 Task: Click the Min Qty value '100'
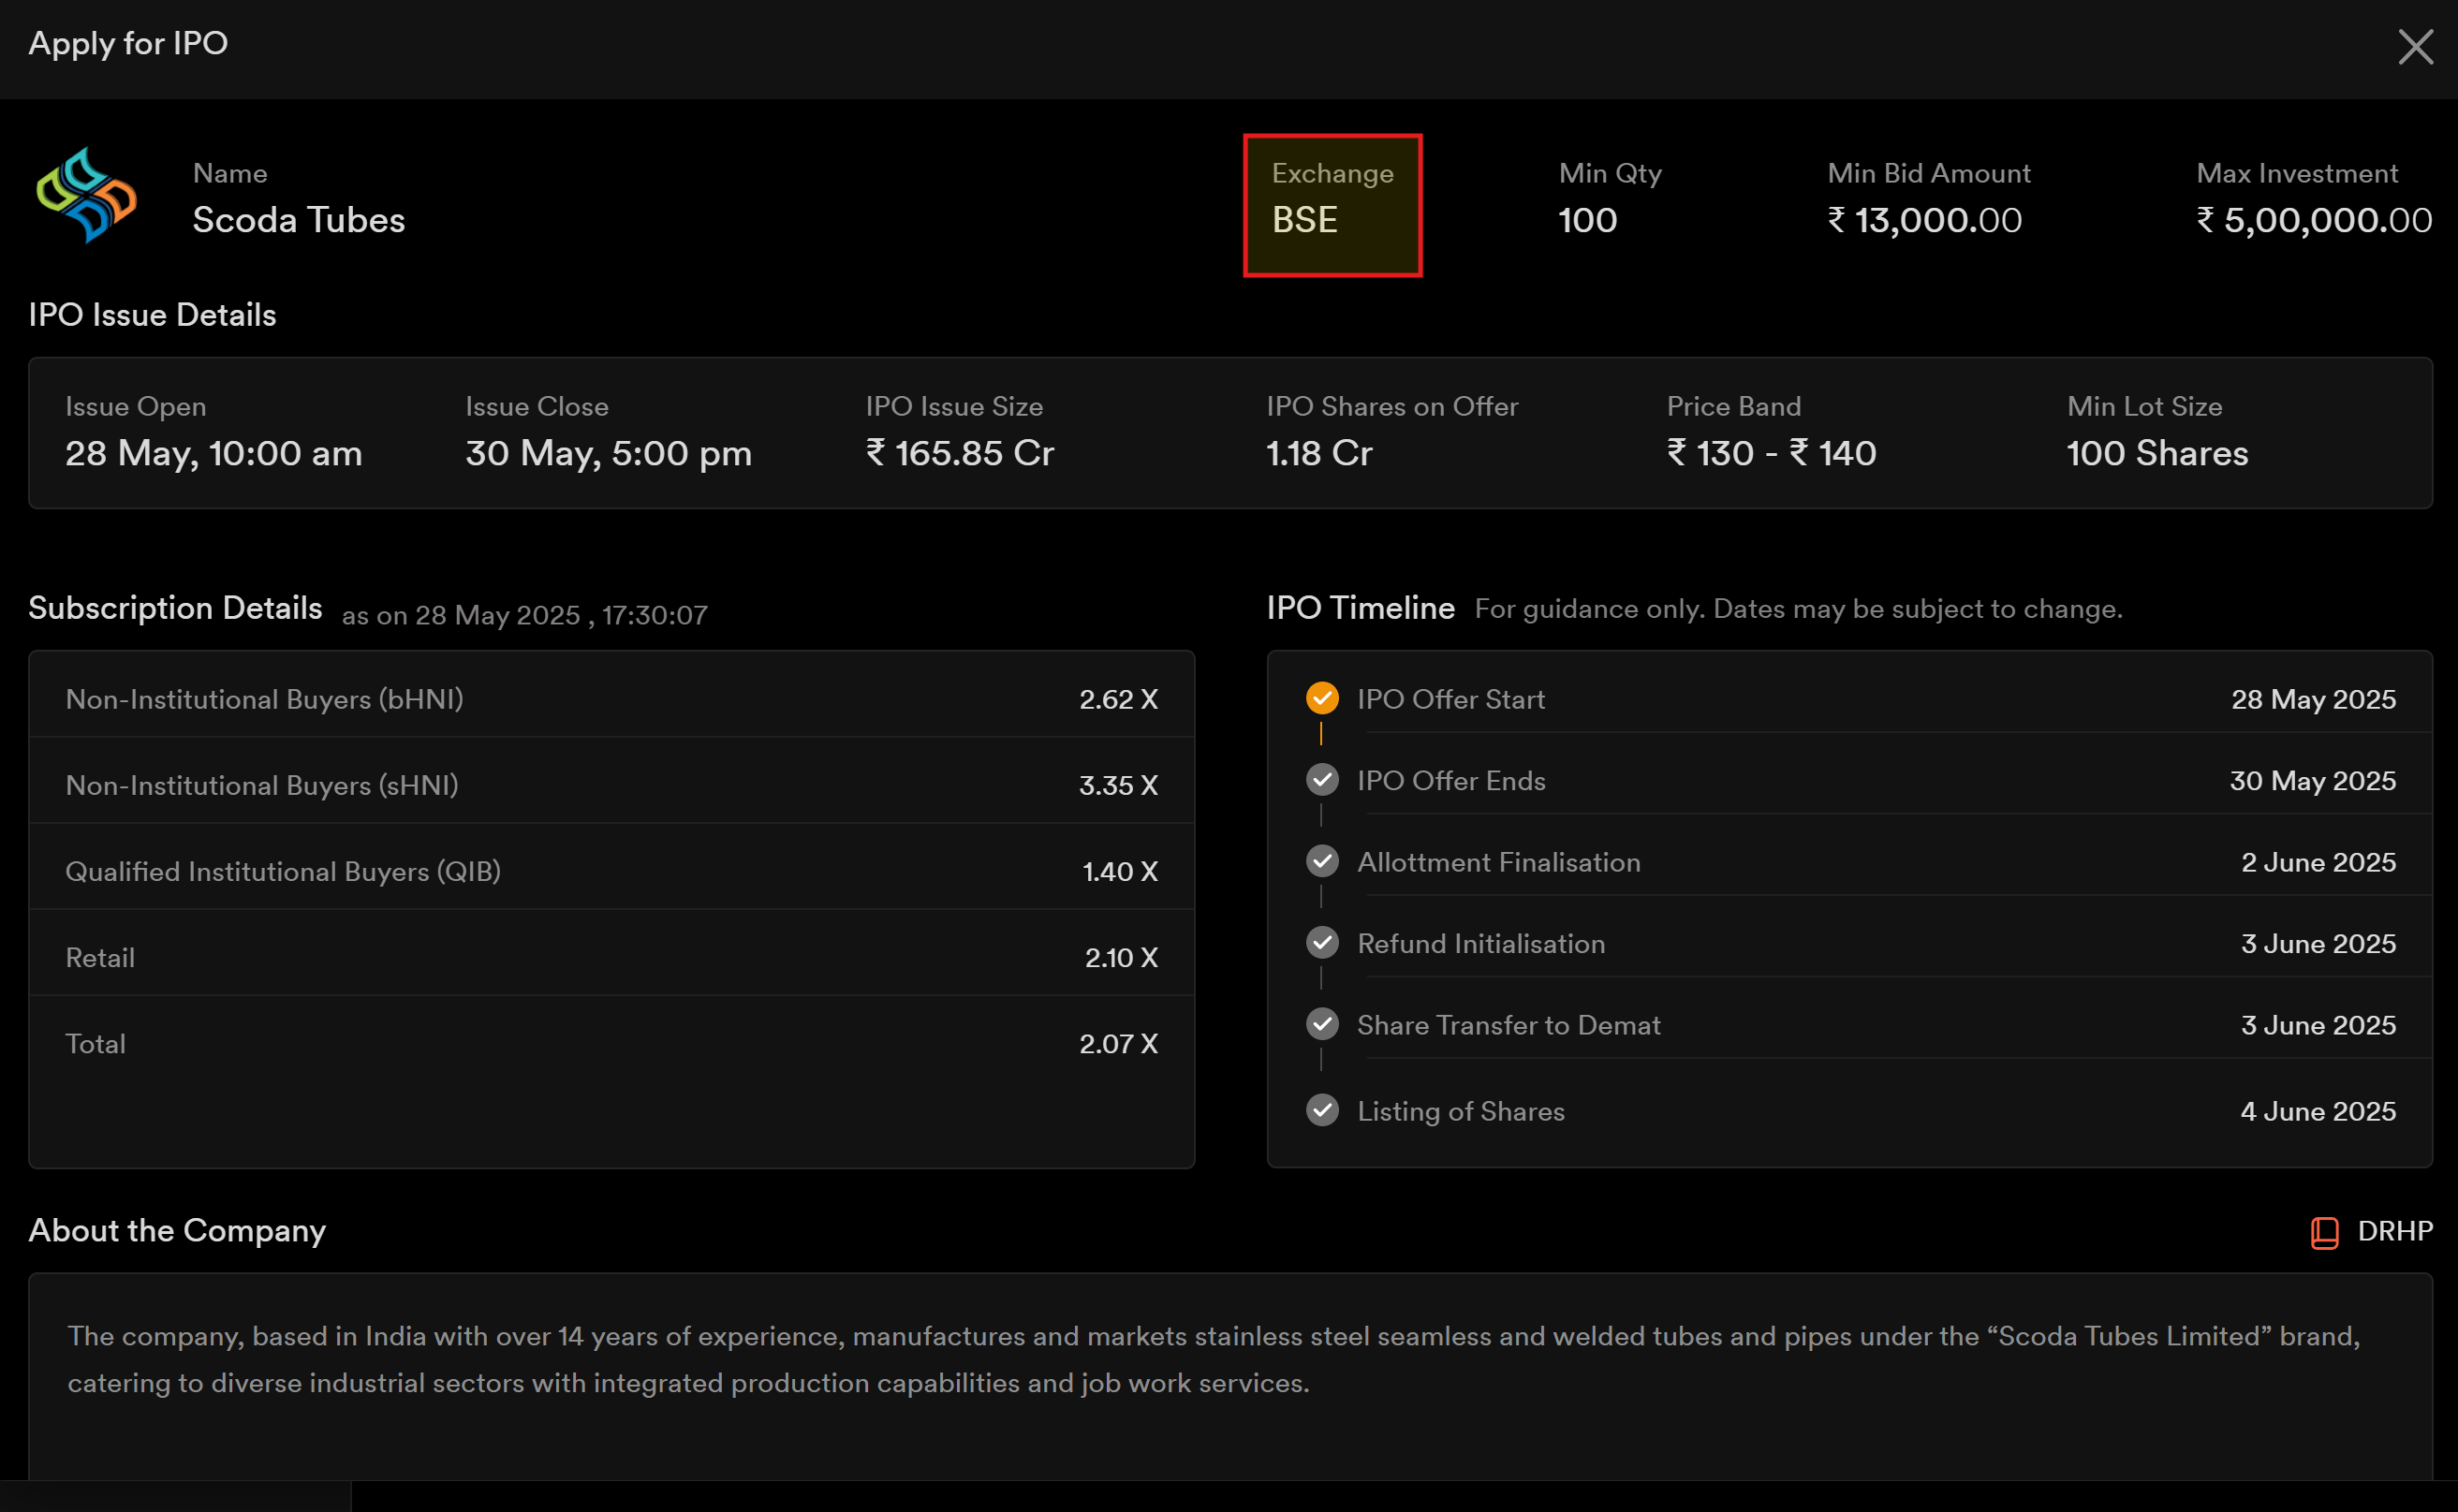point(1588,220)
